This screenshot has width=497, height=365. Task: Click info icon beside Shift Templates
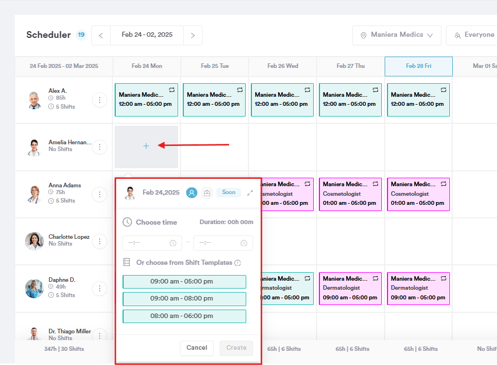pos(238,263)
